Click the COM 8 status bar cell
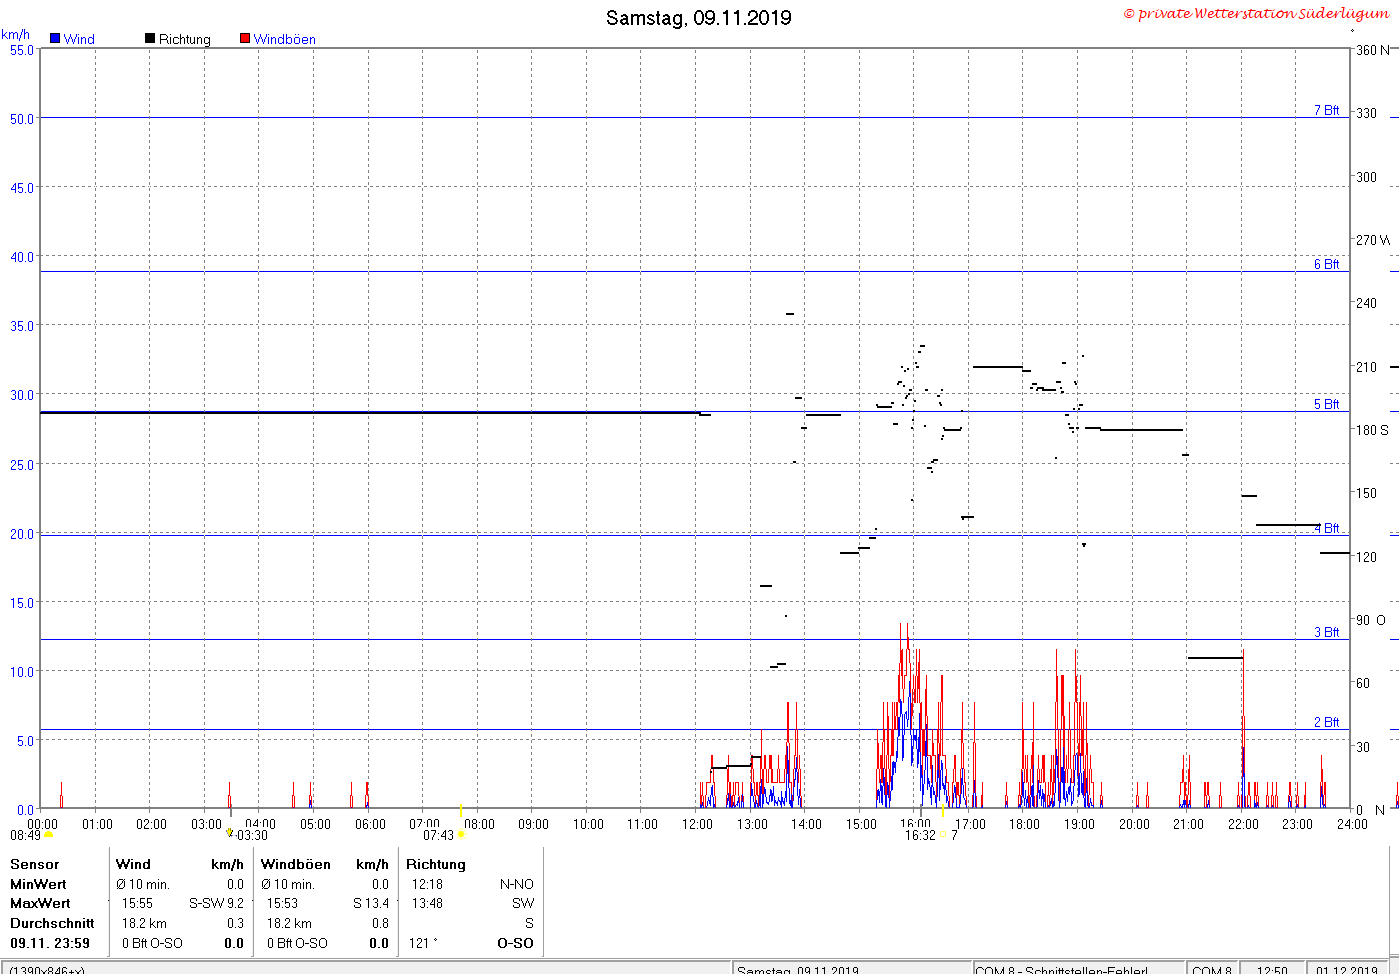 pyautogui.click(x=1212, y=969)
